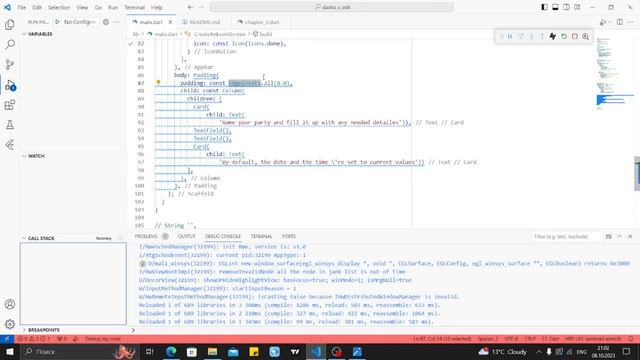Switch to the TERMINAL panel tab
This screenshot has height=360, width=640.
coord(261,236)
